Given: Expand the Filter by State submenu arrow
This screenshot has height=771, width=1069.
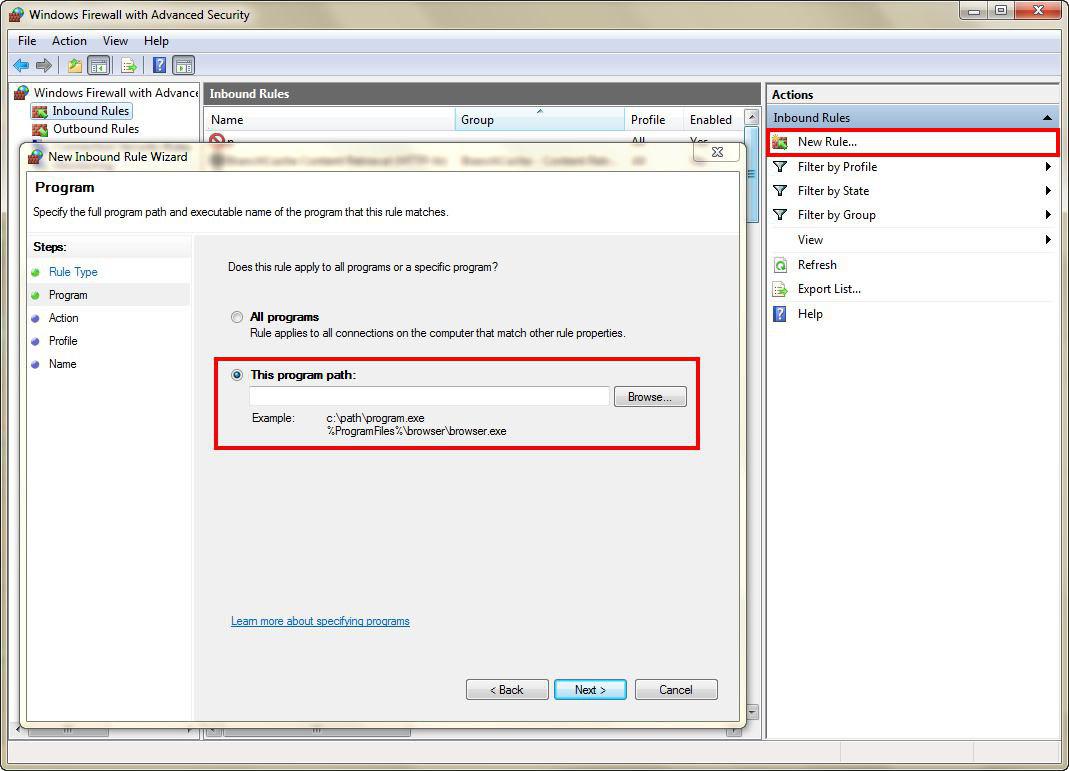Looking at the screenshot, I should 1048,191.
